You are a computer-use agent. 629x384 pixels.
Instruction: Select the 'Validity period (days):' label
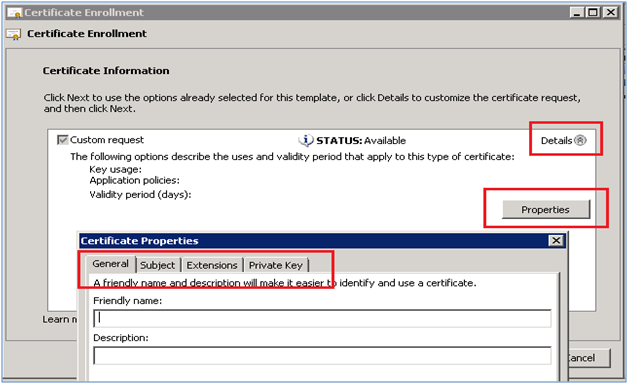pos(140,195)
